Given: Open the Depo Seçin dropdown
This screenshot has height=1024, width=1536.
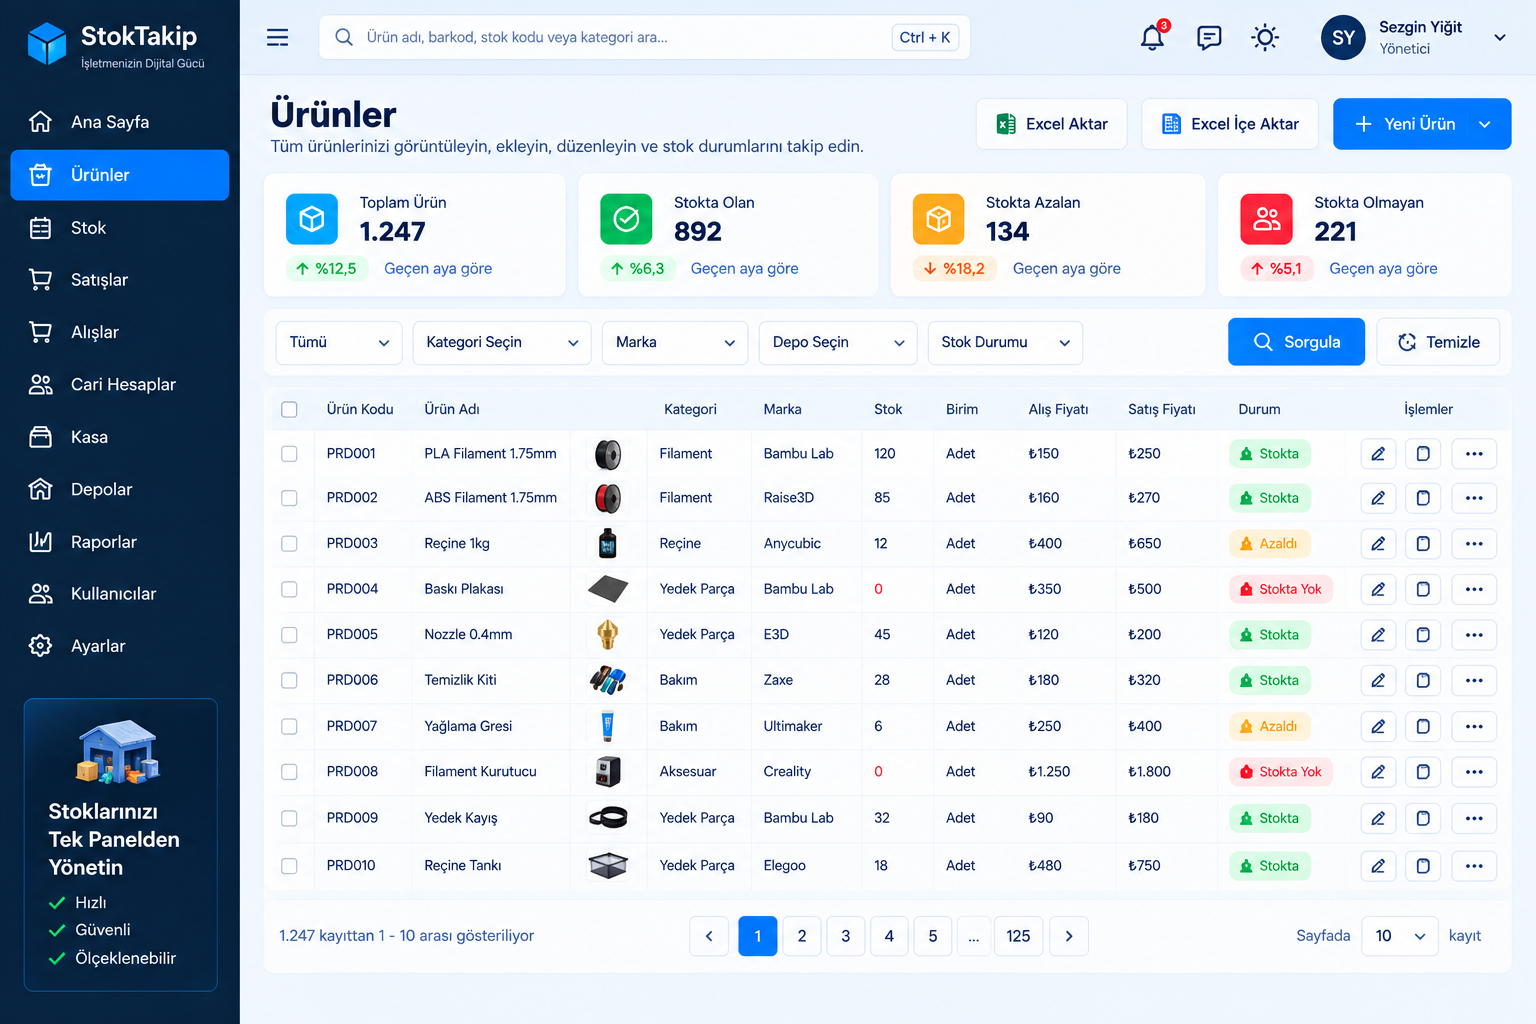Looking at the screenshot, I should (x=838, y=343).
